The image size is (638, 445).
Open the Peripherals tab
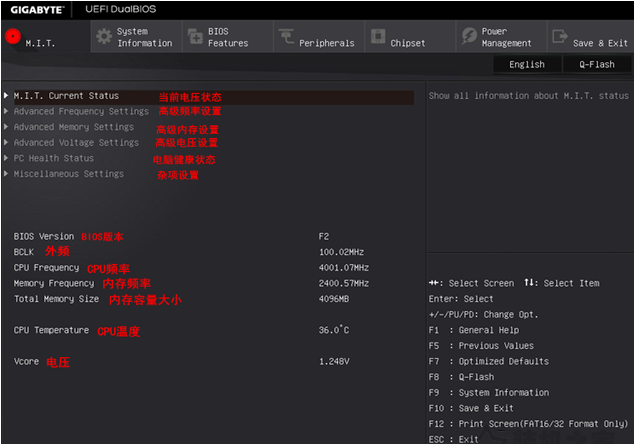[319, 37]
